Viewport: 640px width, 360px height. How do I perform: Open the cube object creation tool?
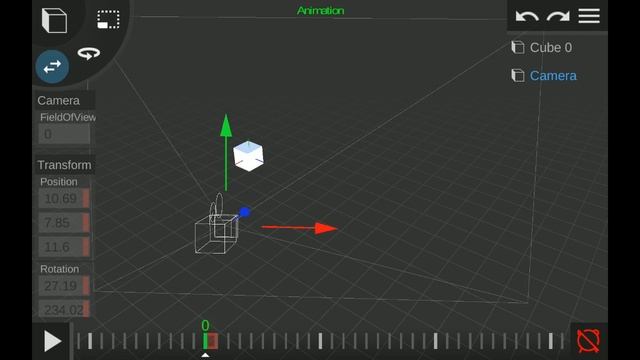[x=54, y=20]
